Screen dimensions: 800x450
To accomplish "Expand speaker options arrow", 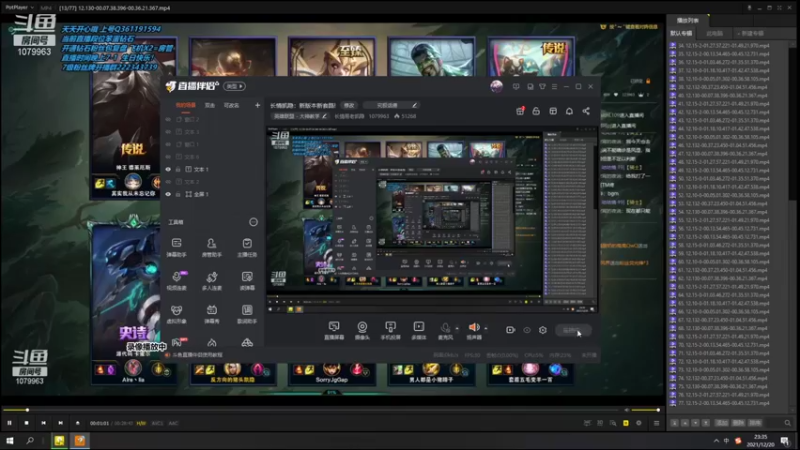I will pyautogui.click(x=486, y=329).
